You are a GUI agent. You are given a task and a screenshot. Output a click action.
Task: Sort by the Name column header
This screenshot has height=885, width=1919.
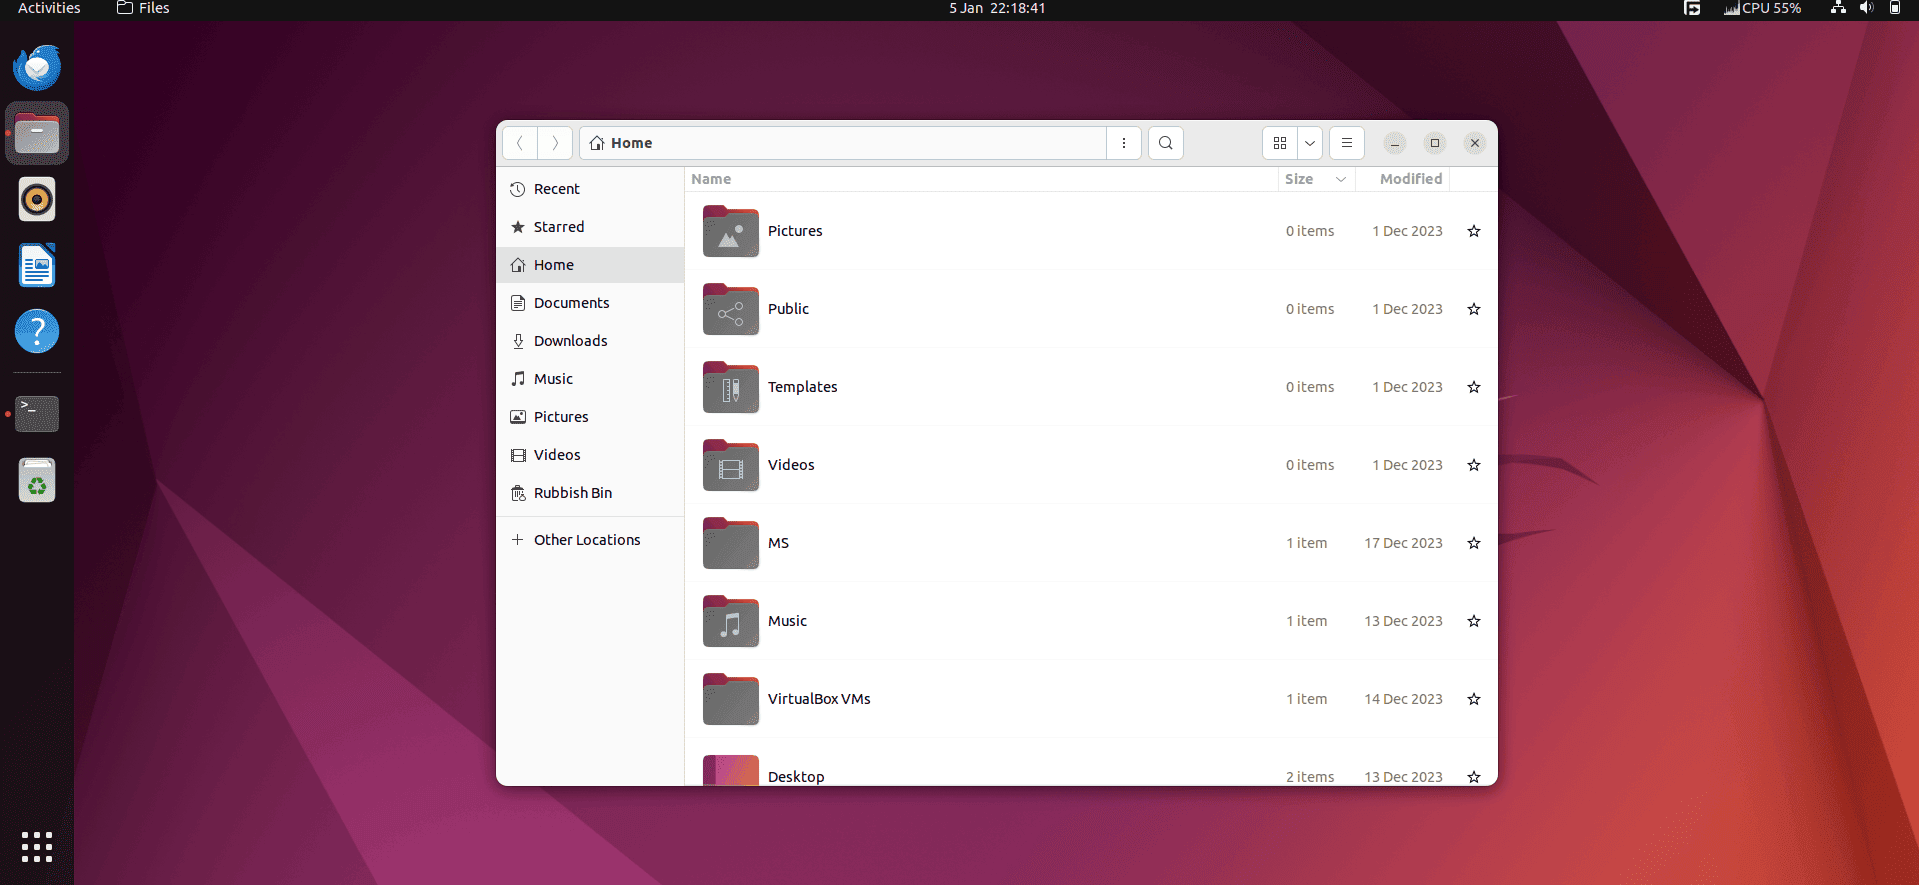(x=981, y=179)
